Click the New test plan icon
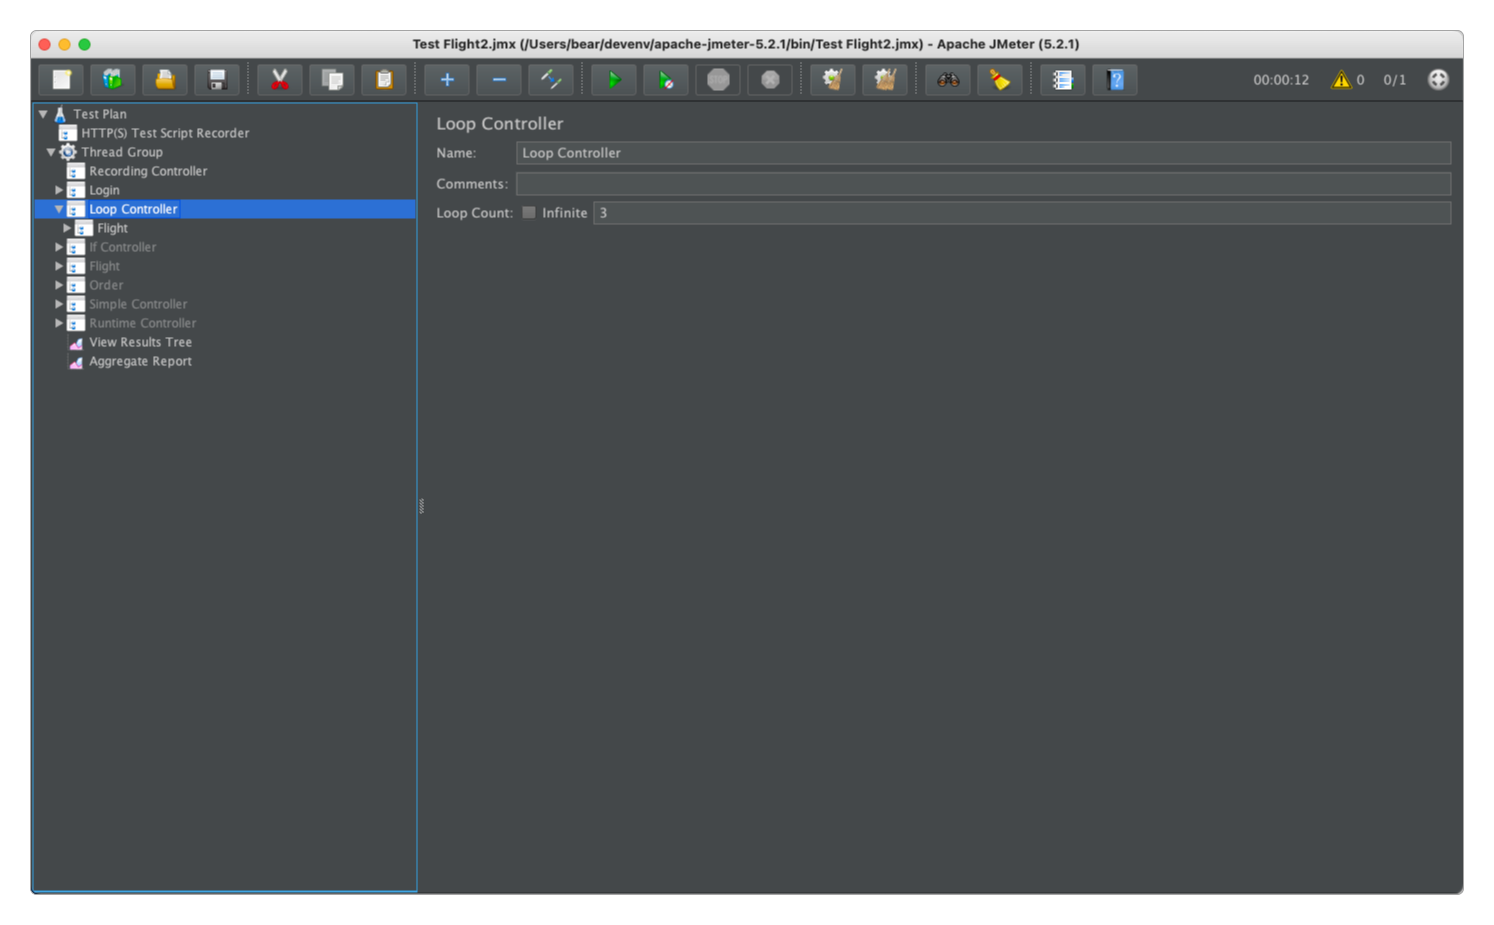Image resolution: width=1494 pixels, height=925 pixels. [x=62, y=80]
